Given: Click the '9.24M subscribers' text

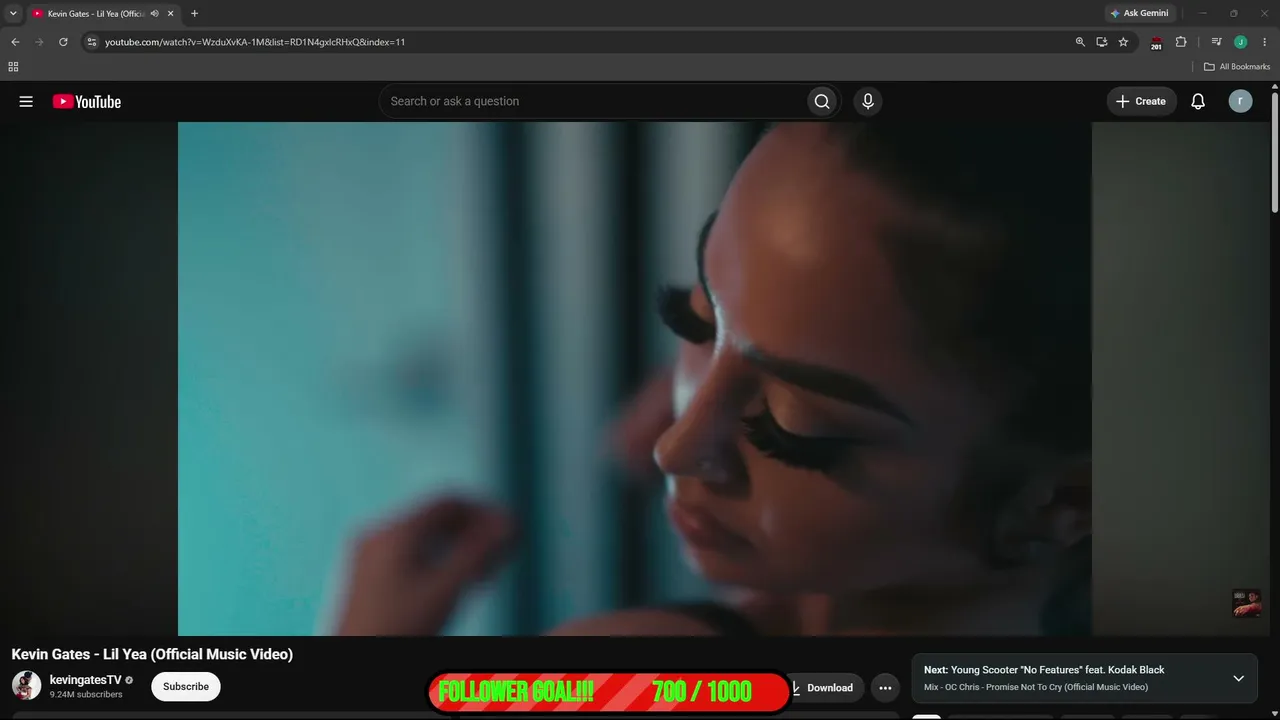Looking at the screenshot, I should [x=86, y=695].
